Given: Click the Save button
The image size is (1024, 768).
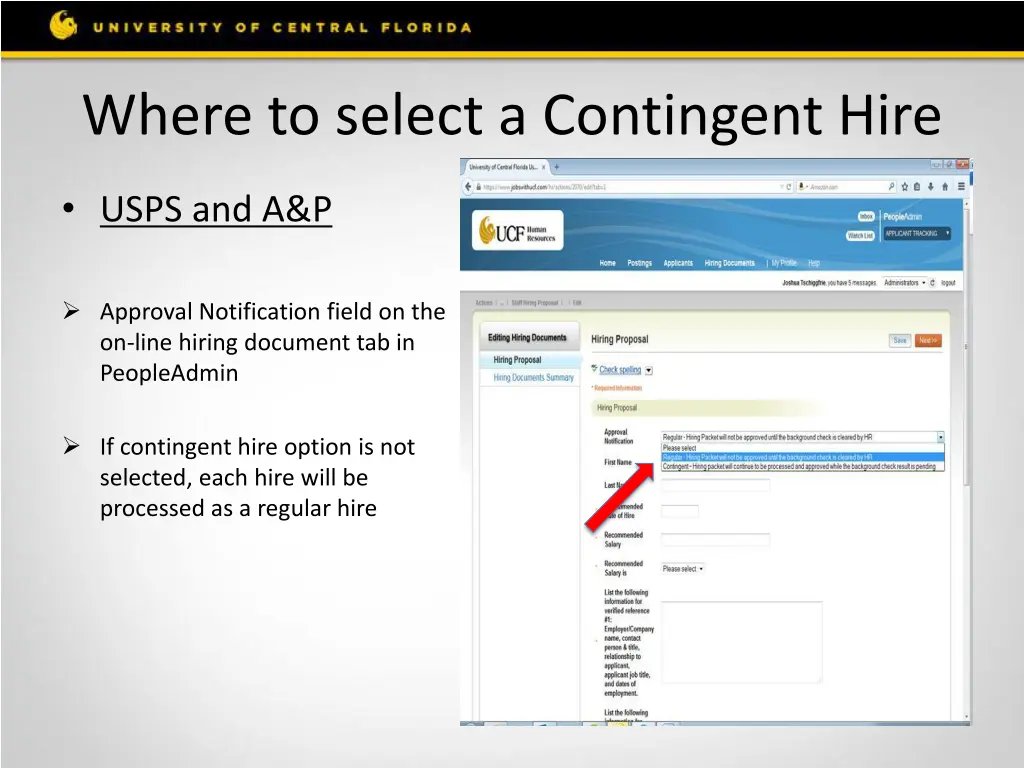Looking at the screenshot, I should 900,340.
